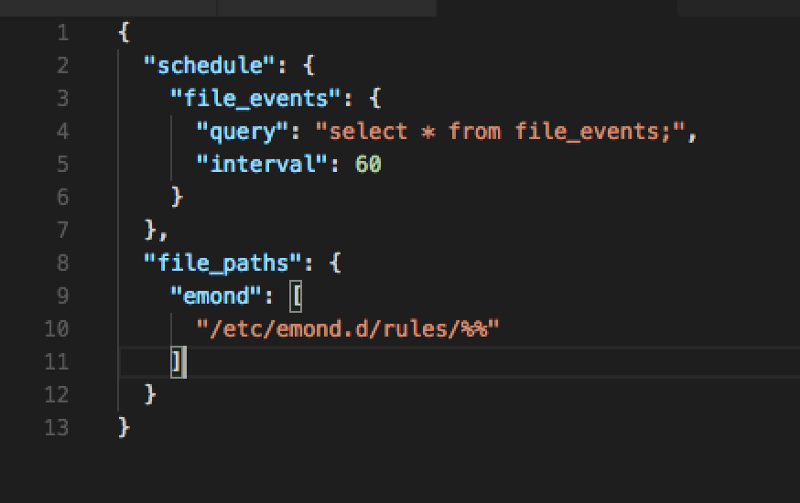Click the "file_events" key text
This screenshot has height=503, width=800.
256,98
